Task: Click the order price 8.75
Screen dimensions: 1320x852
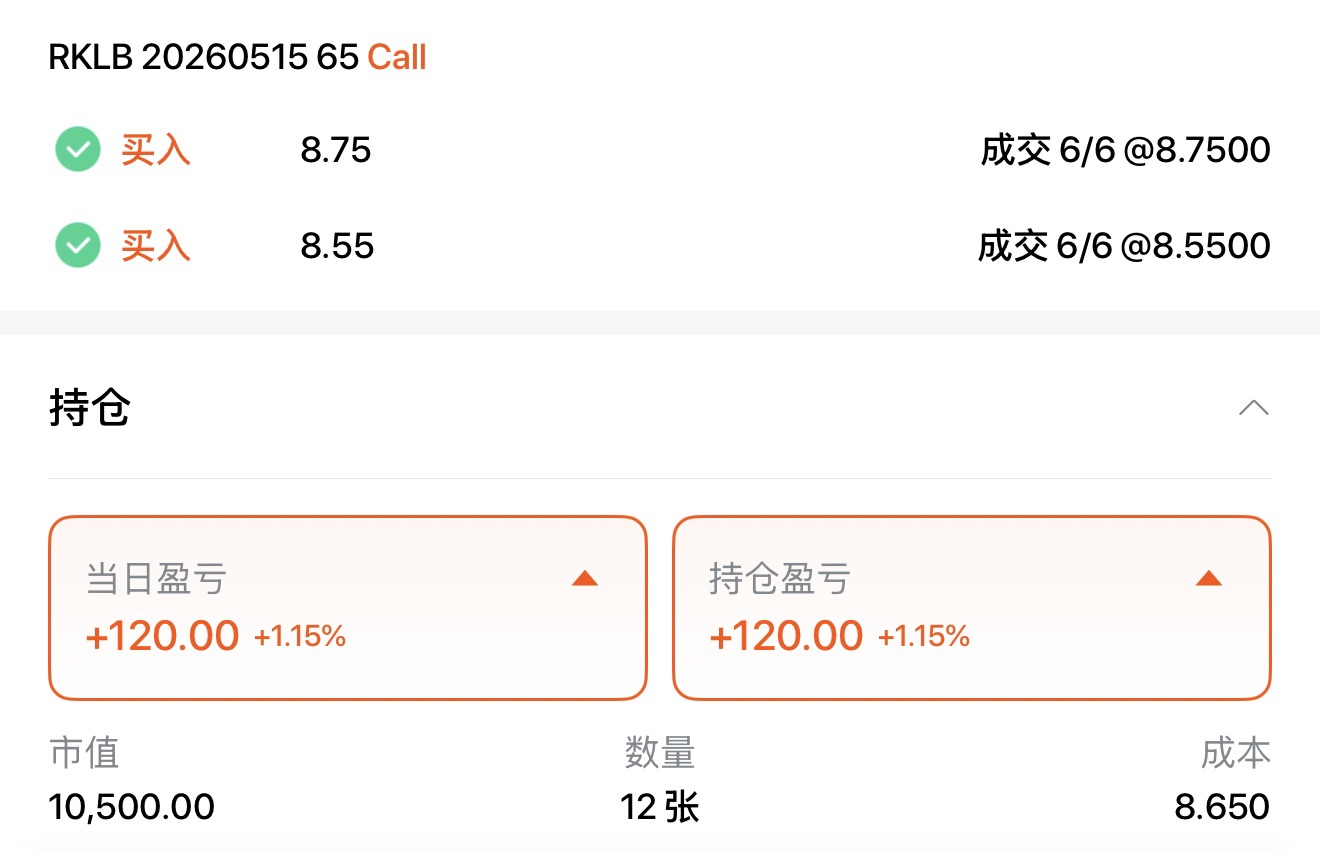Action: [336, 151]
